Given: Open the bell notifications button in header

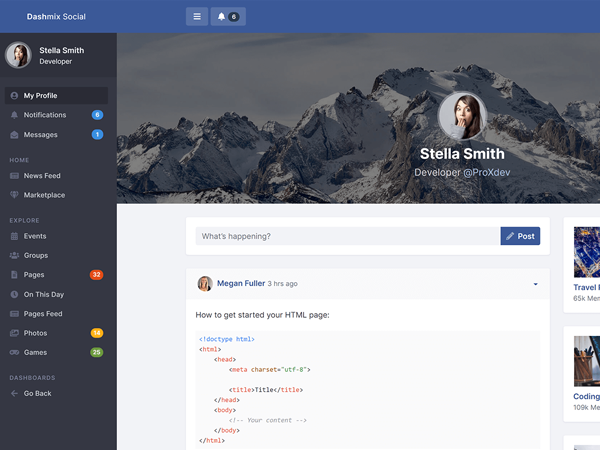Looking at the screenshot, I should tap(228, 16).
